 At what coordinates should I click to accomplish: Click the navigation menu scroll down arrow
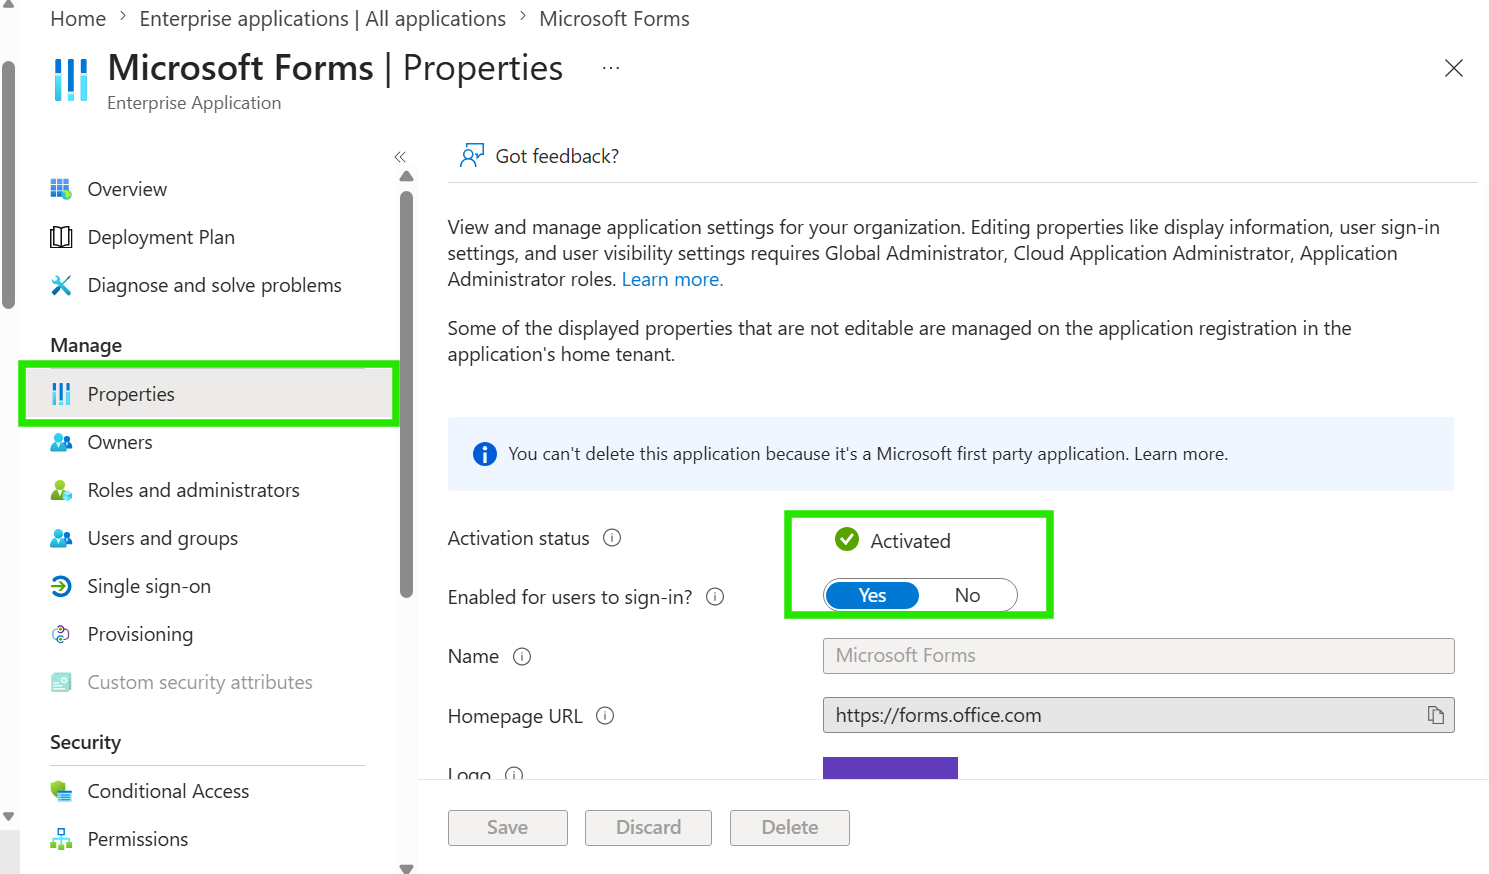[x=406, y=868]
